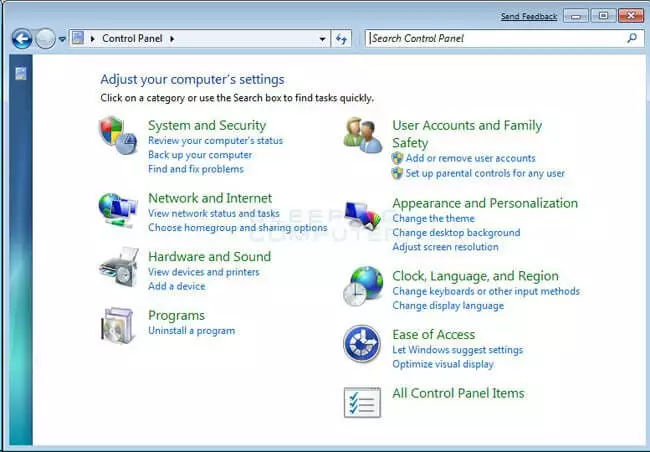Click View devices and printers
This screenshot has height=452, width=650.
coord(204,272)
